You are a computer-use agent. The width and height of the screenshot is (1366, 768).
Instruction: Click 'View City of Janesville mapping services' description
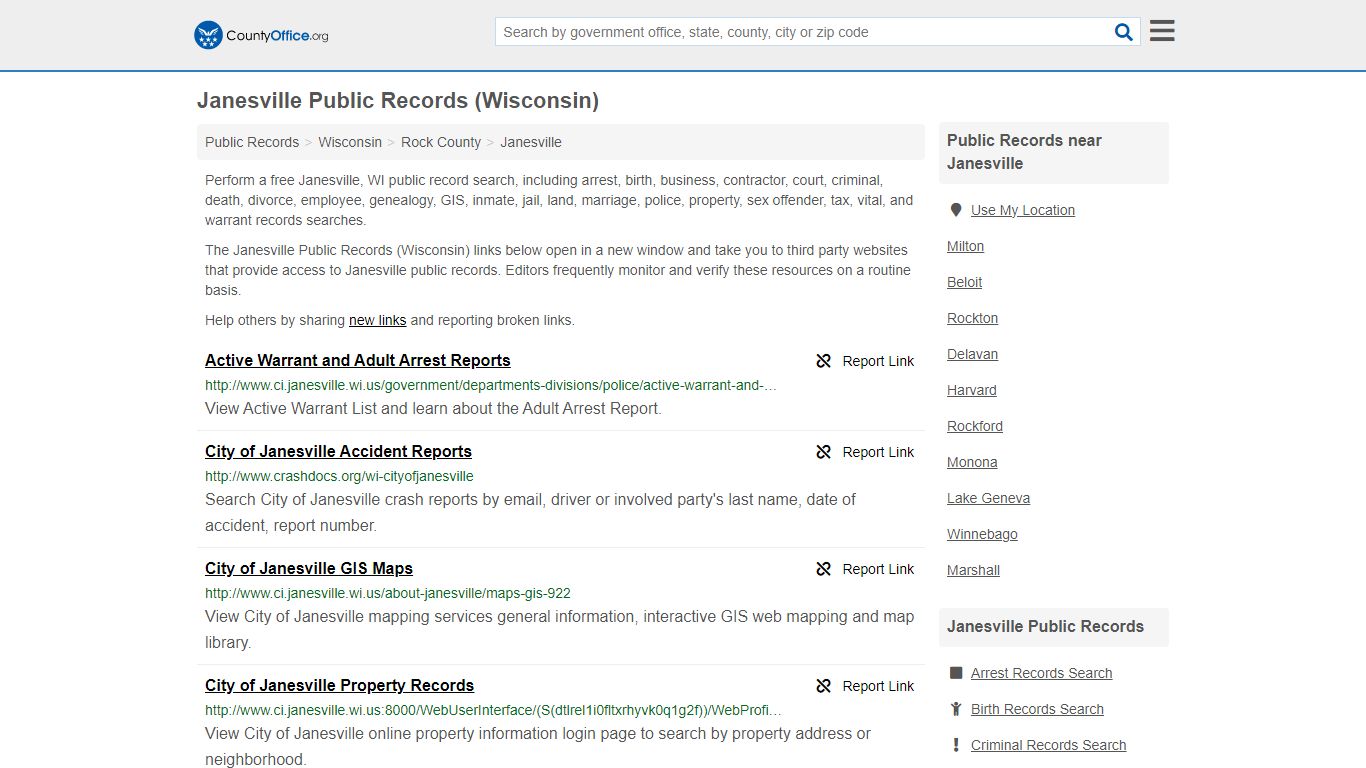tap(559, 629)
